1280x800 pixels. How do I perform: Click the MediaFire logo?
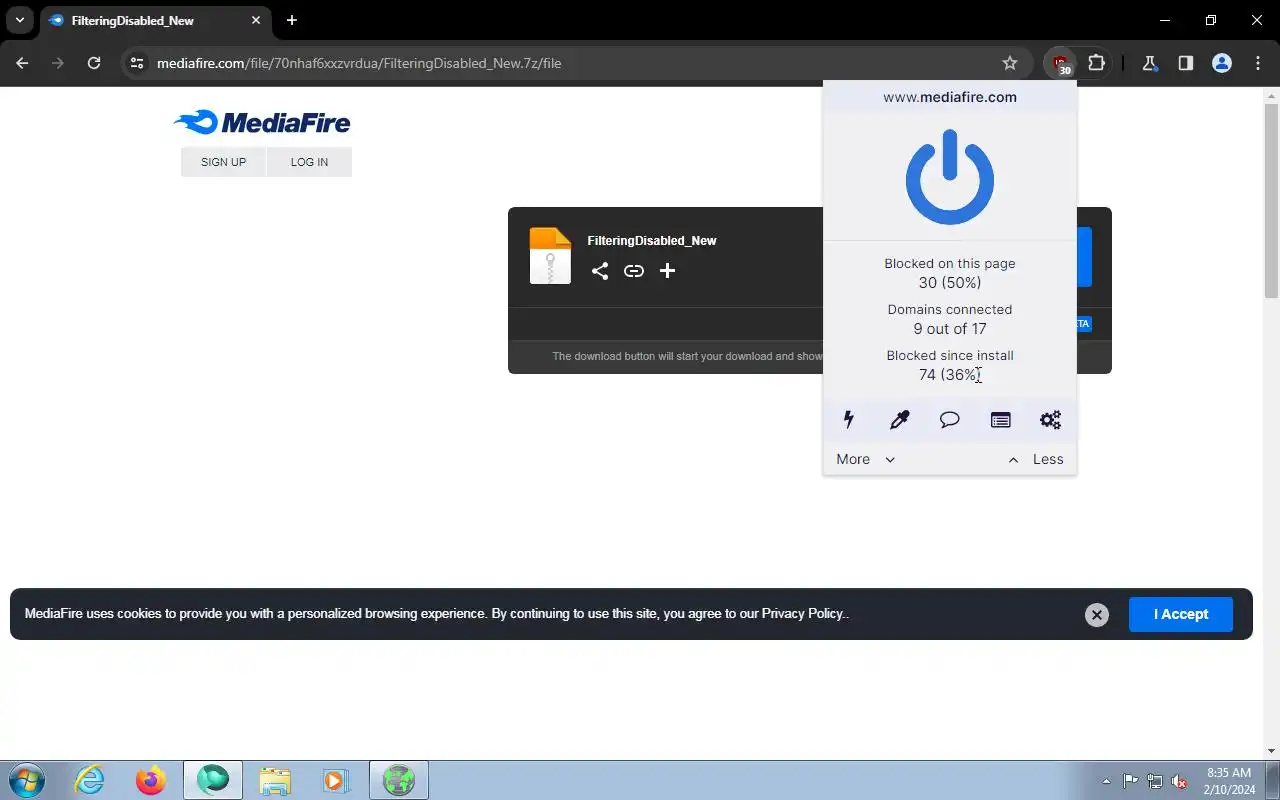(x=262, y=122)
